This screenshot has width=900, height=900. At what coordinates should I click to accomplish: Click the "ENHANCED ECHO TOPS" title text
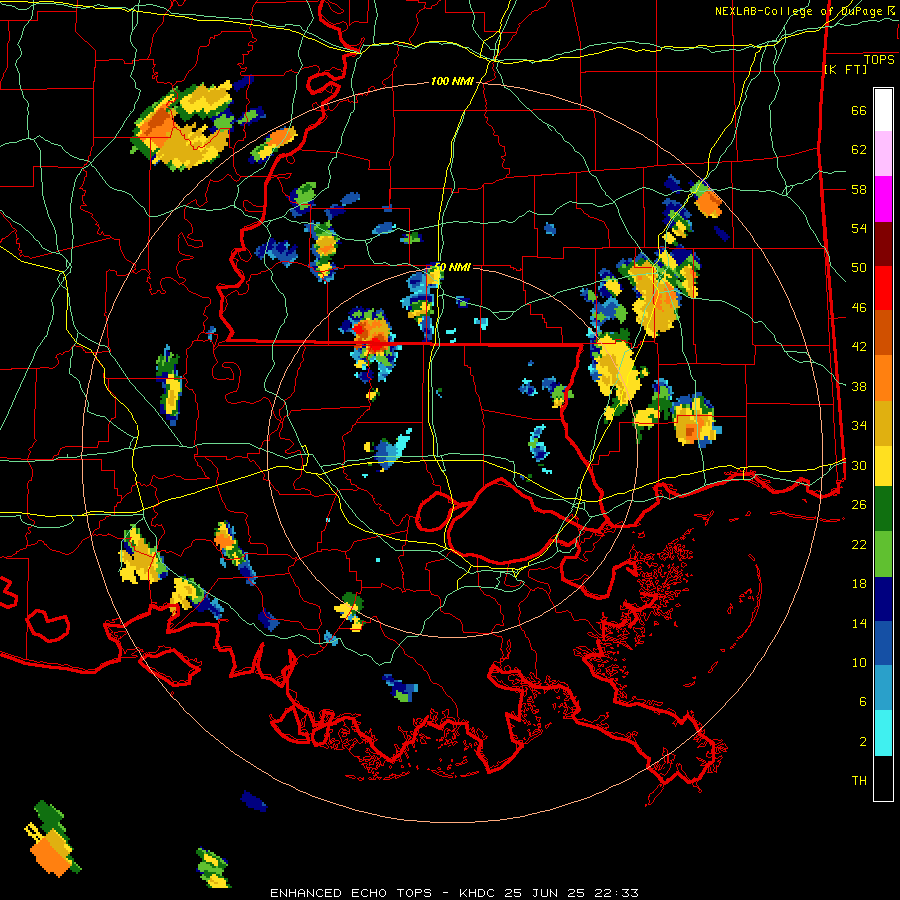(350, 893)
